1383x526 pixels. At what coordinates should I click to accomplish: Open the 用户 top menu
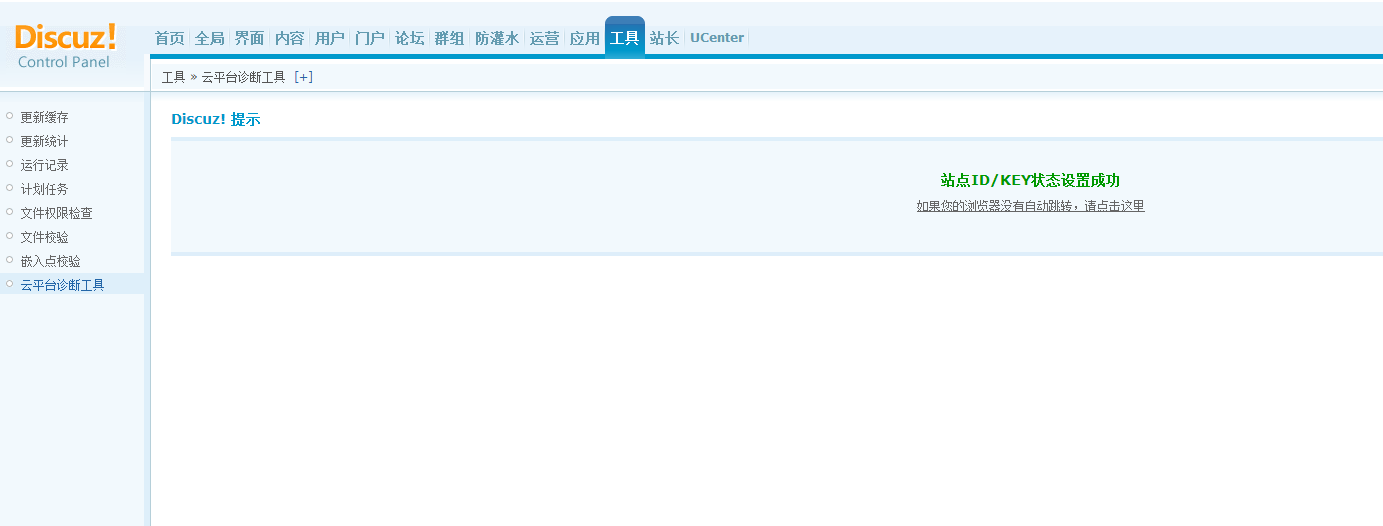point(329,38)
